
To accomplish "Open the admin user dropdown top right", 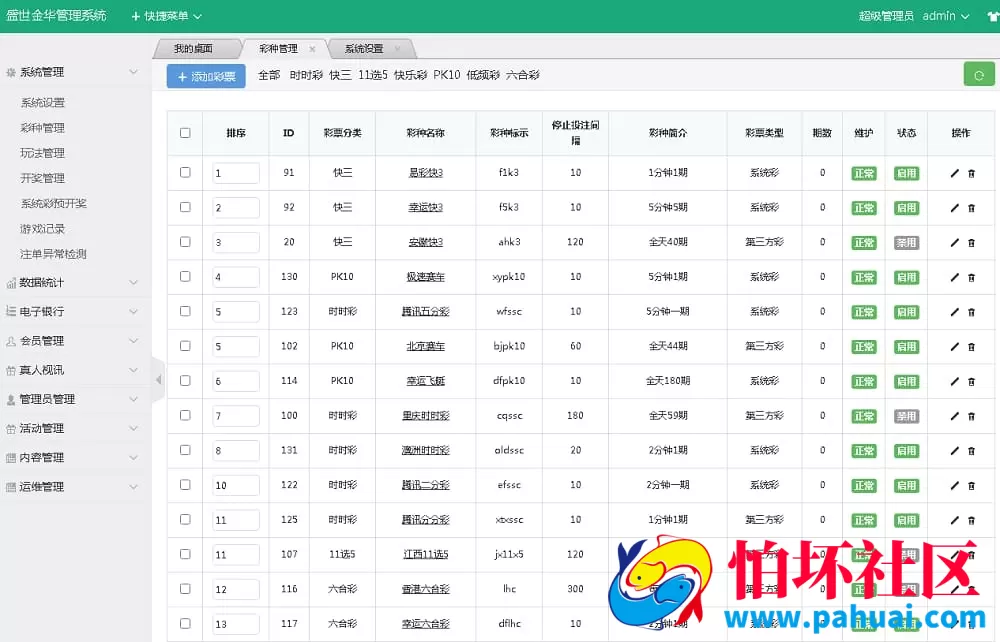I will point(940,16).
